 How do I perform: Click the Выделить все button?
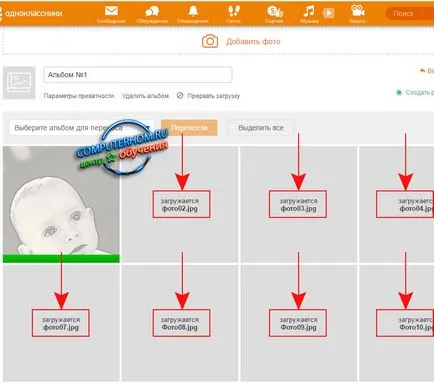(x=261, y=128)
